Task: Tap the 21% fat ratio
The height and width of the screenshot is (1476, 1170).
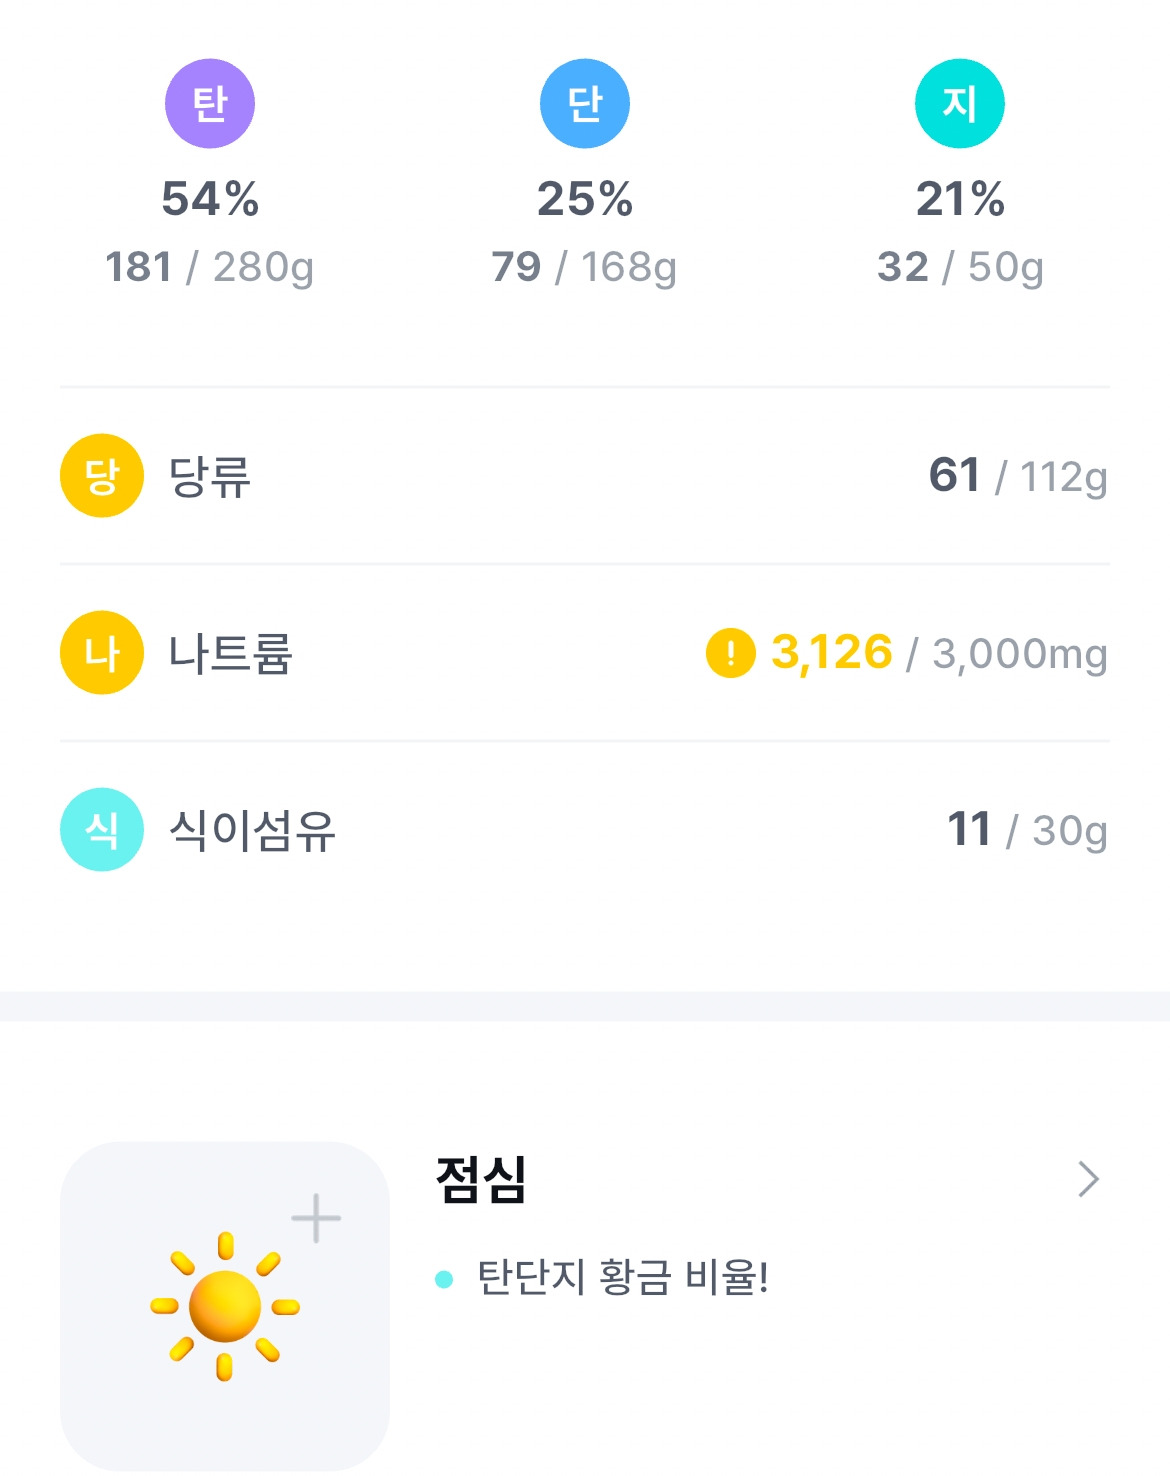Action: 960,199
